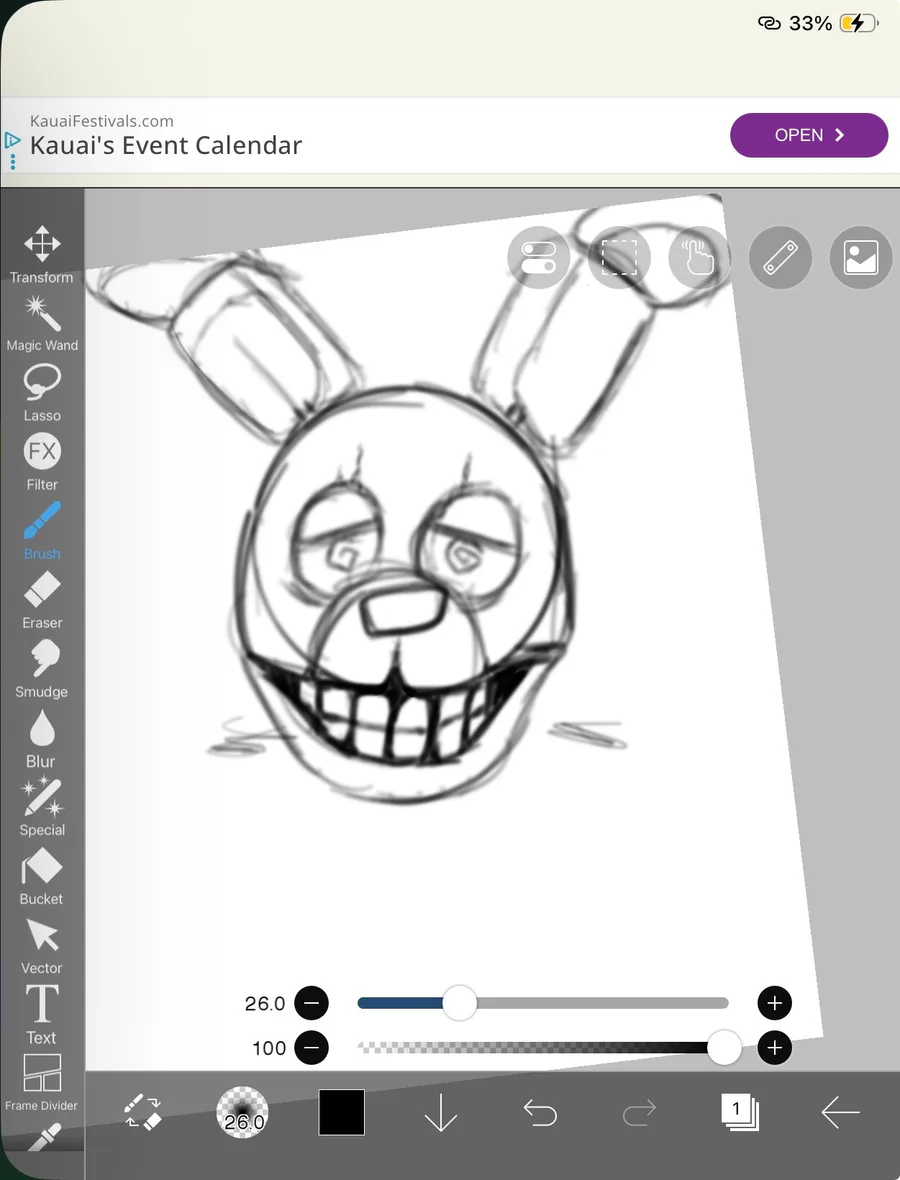This screenshot has height=1180, width=900.
Task: Tap the downward arrow icon
Action: pyautogui.click(x=441, y=1112)
